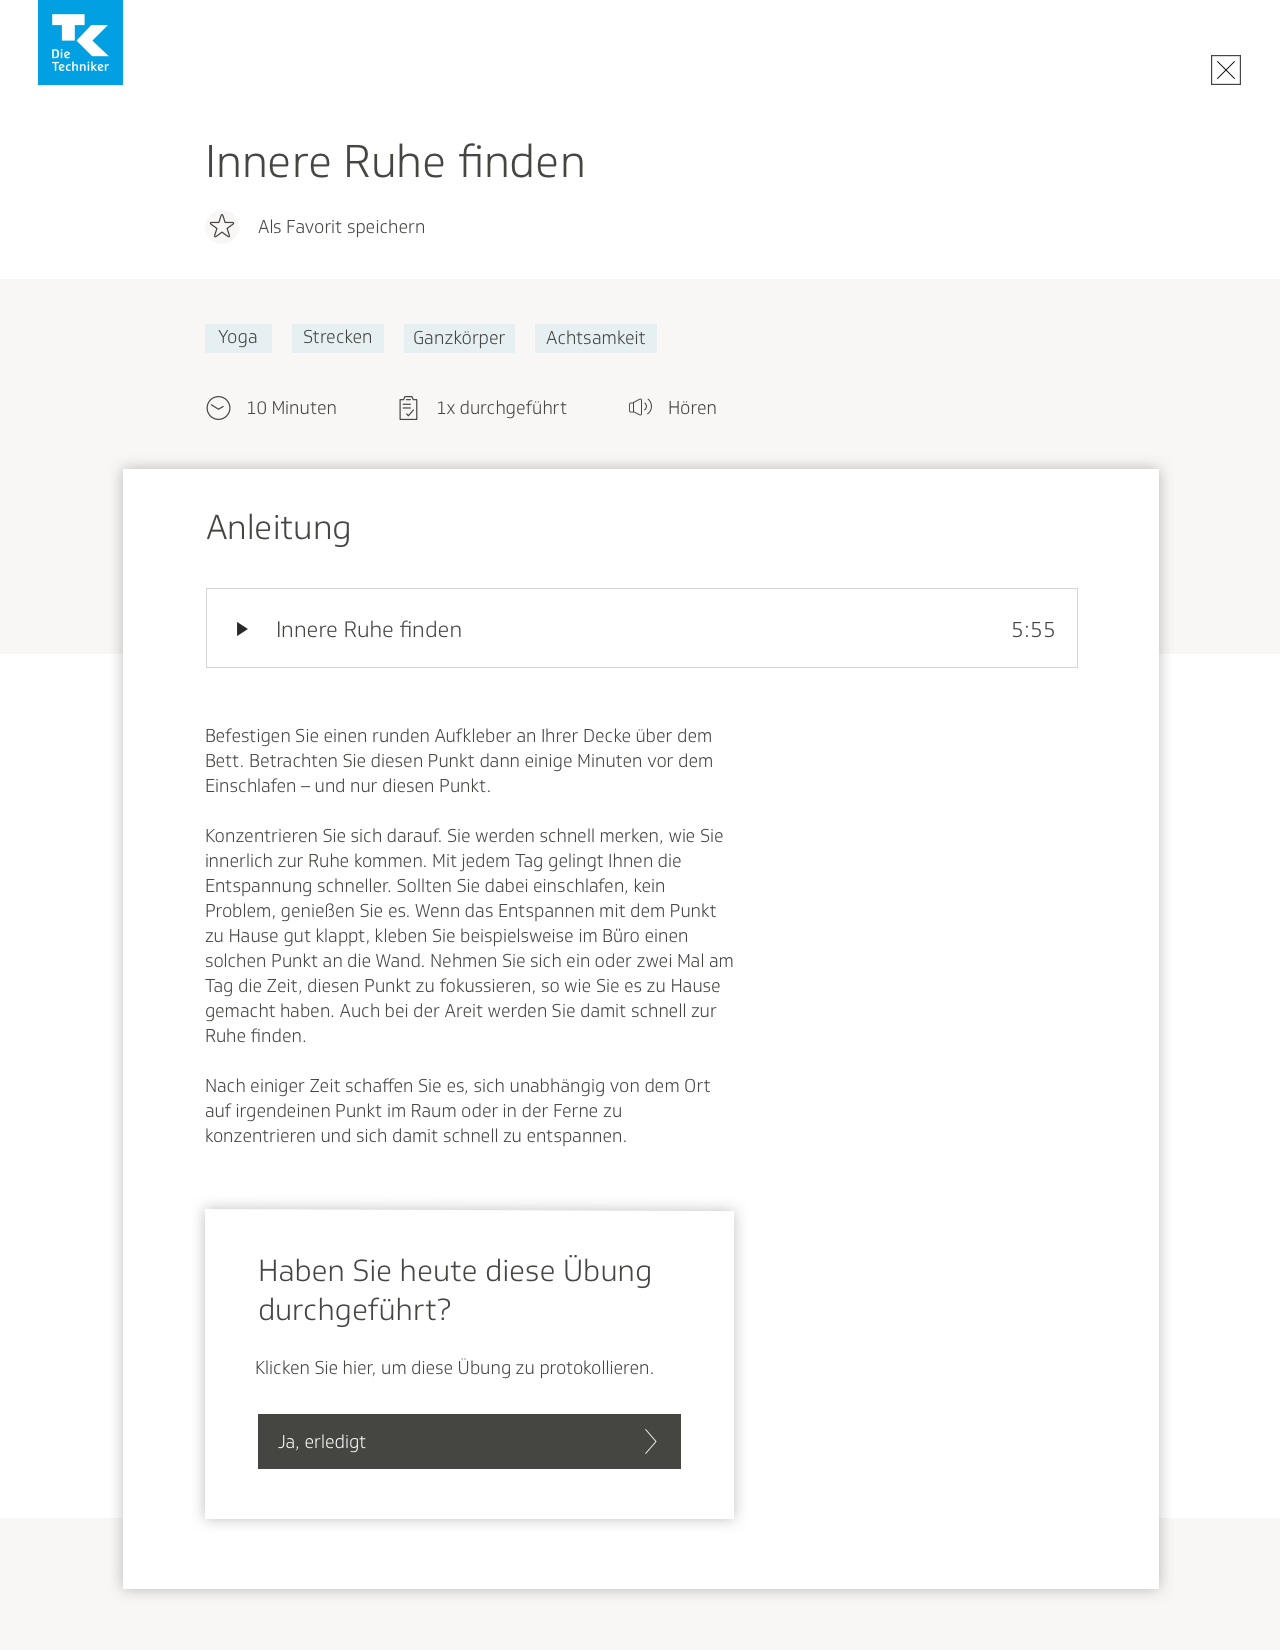Click the TK Die Techniker logo
Viewport: 1280px width, 1650px height.
coord(80,42)
